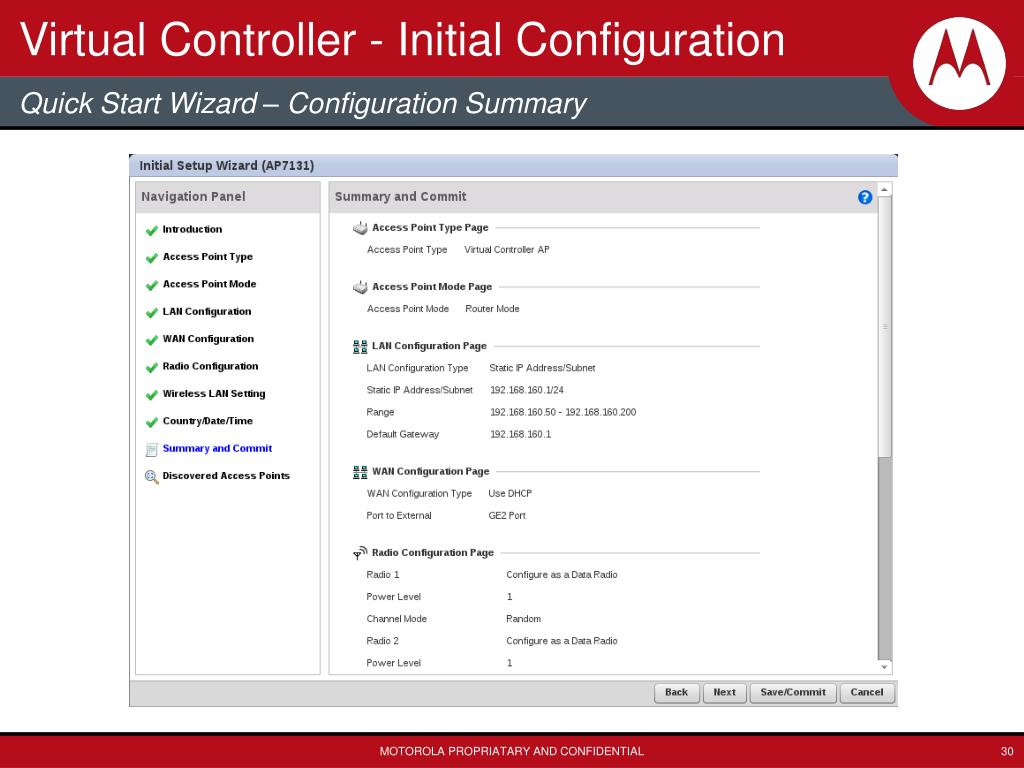Screen dimensions: 1024x768
Task: Click the green checkmark beside Wireless LAN Setting
Action: (152, 395)
